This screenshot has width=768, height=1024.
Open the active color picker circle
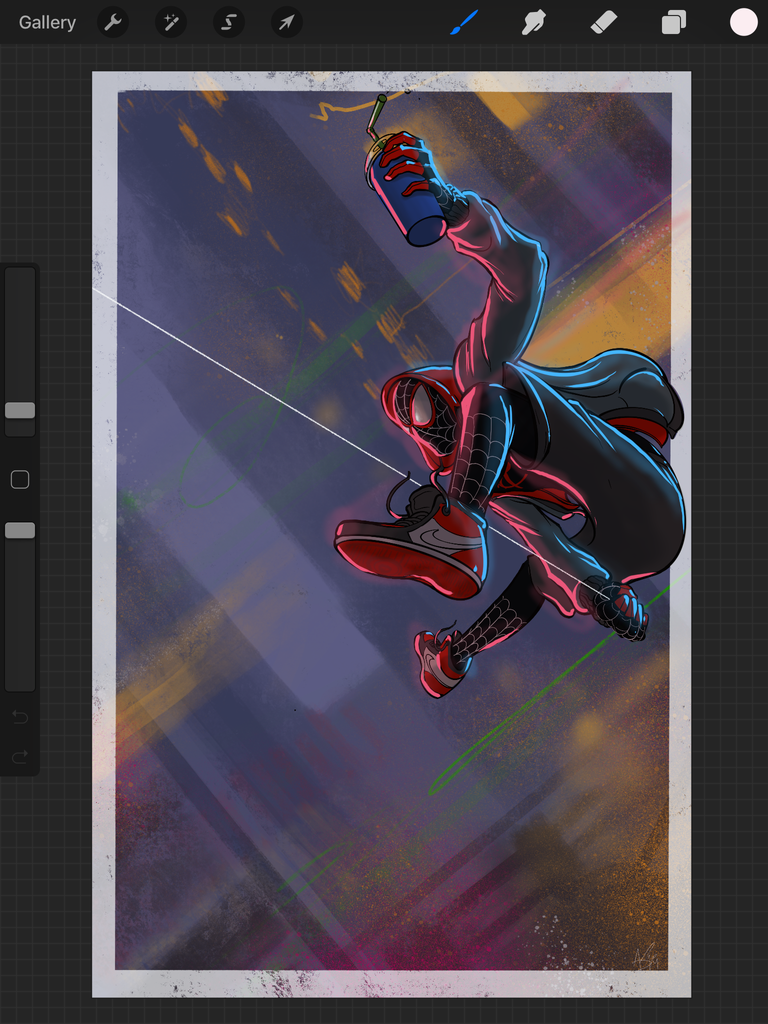(743, 22)
